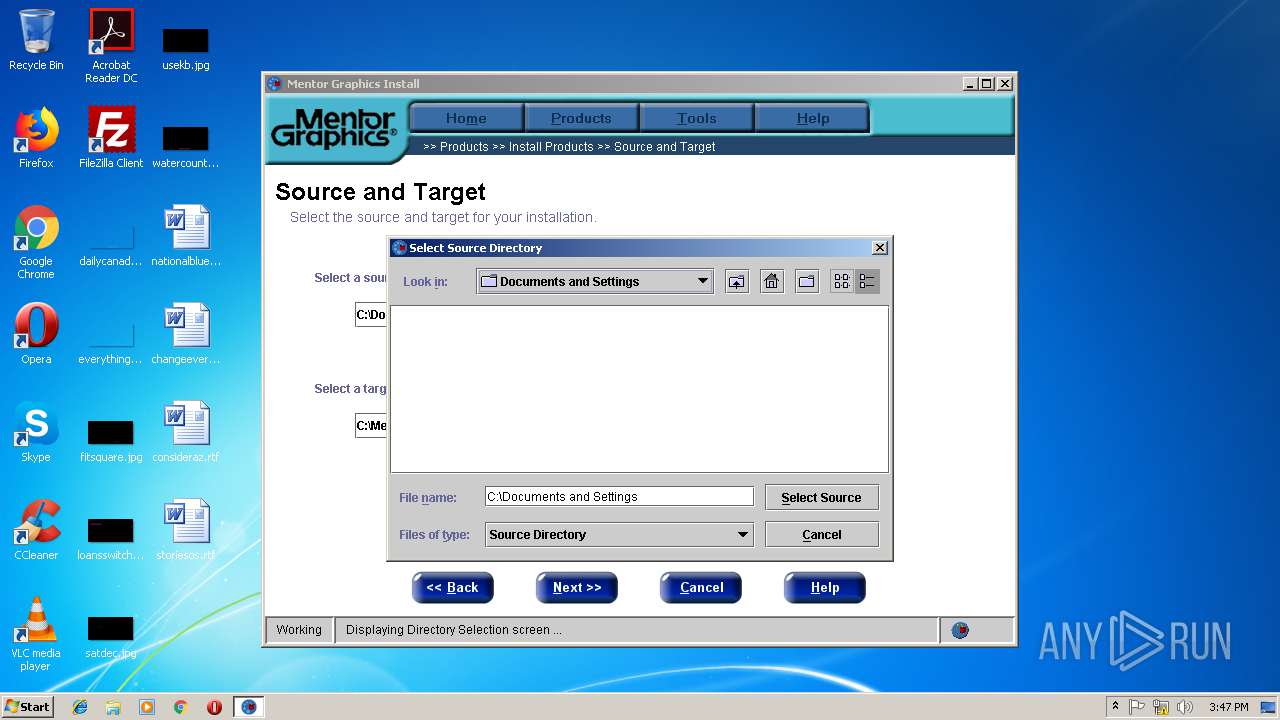Open the Tools menu in installer

click(x=696, y=118)
